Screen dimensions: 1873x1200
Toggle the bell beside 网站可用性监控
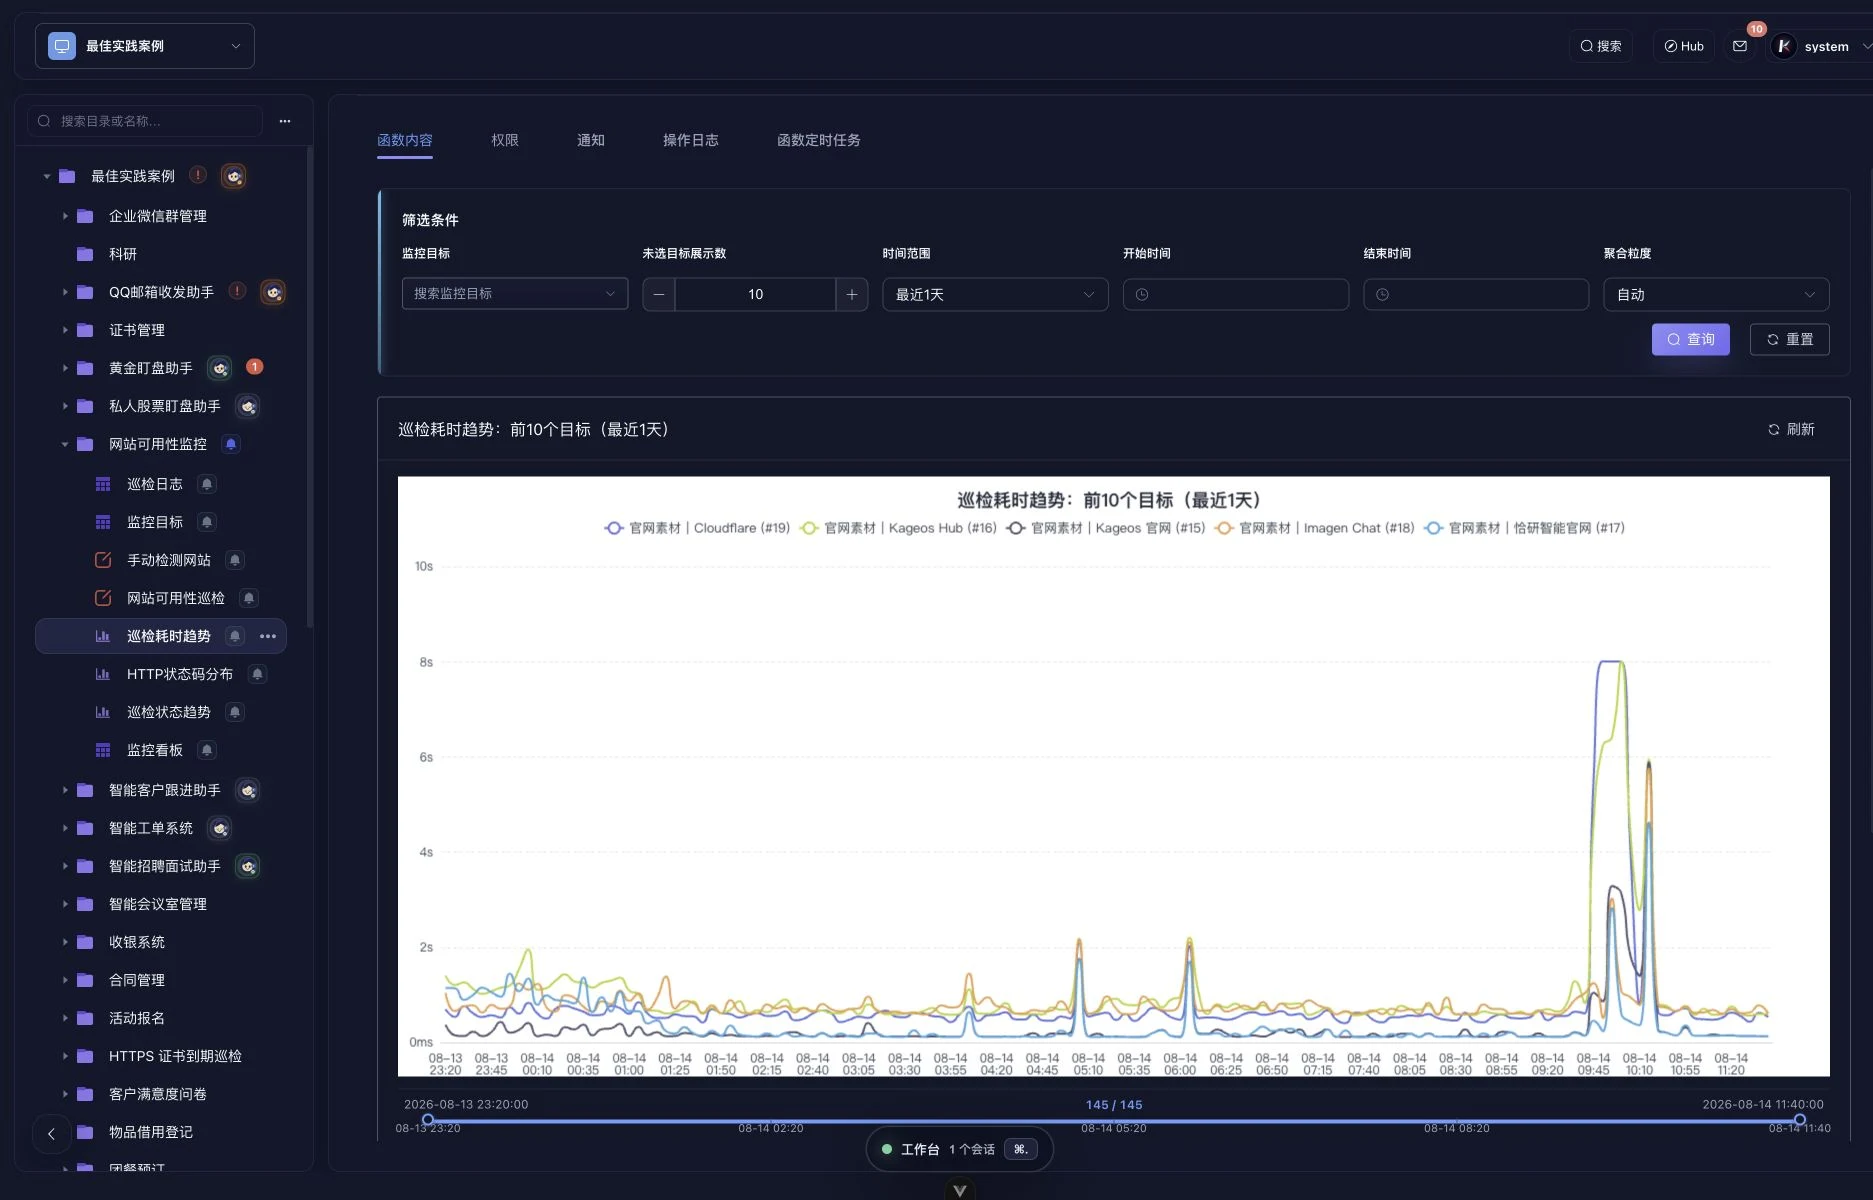click(x=231, y=444)
